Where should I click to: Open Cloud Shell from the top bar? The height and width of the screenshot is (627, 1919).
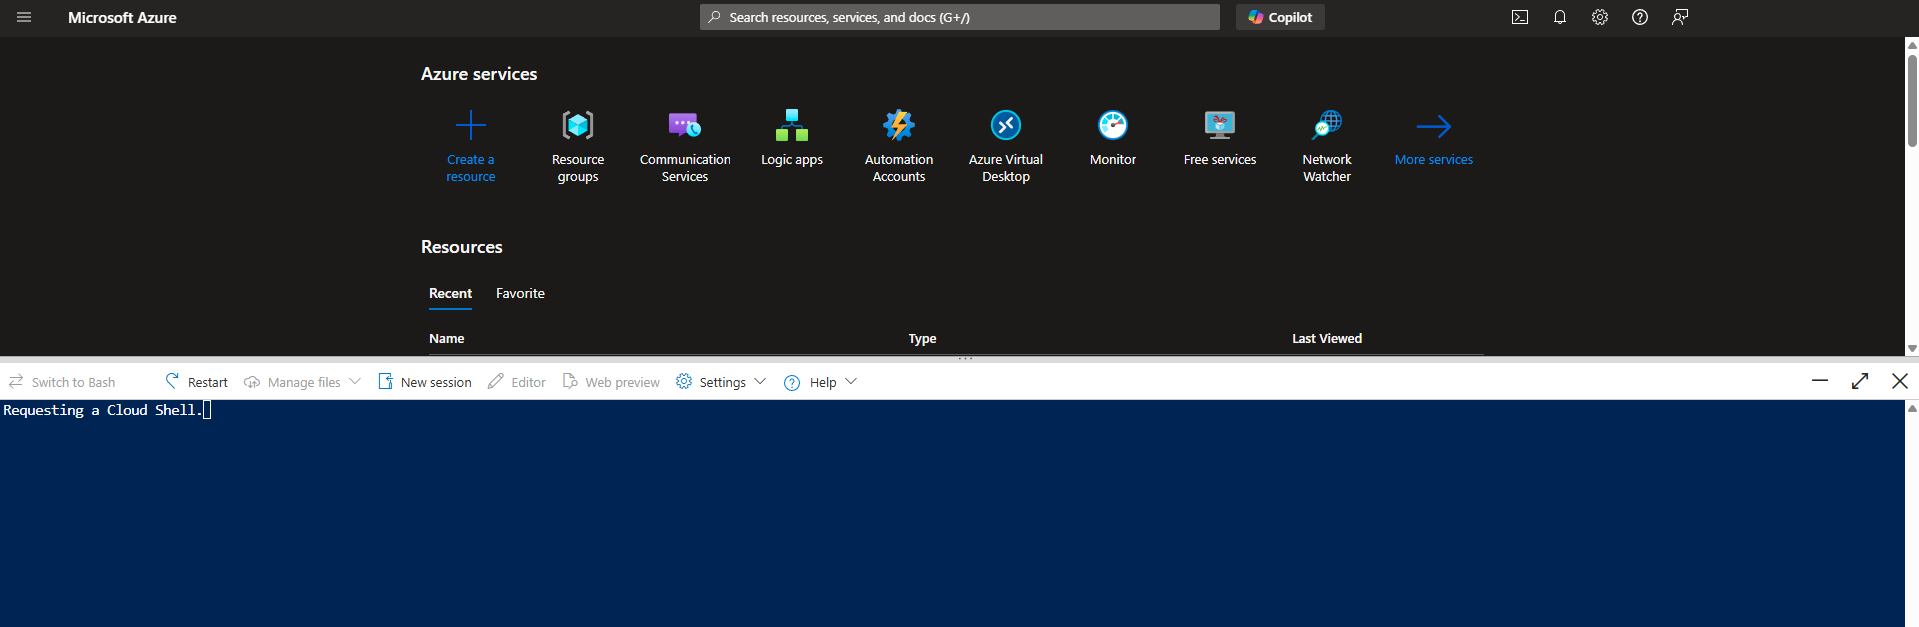[x=1520, y=17]
